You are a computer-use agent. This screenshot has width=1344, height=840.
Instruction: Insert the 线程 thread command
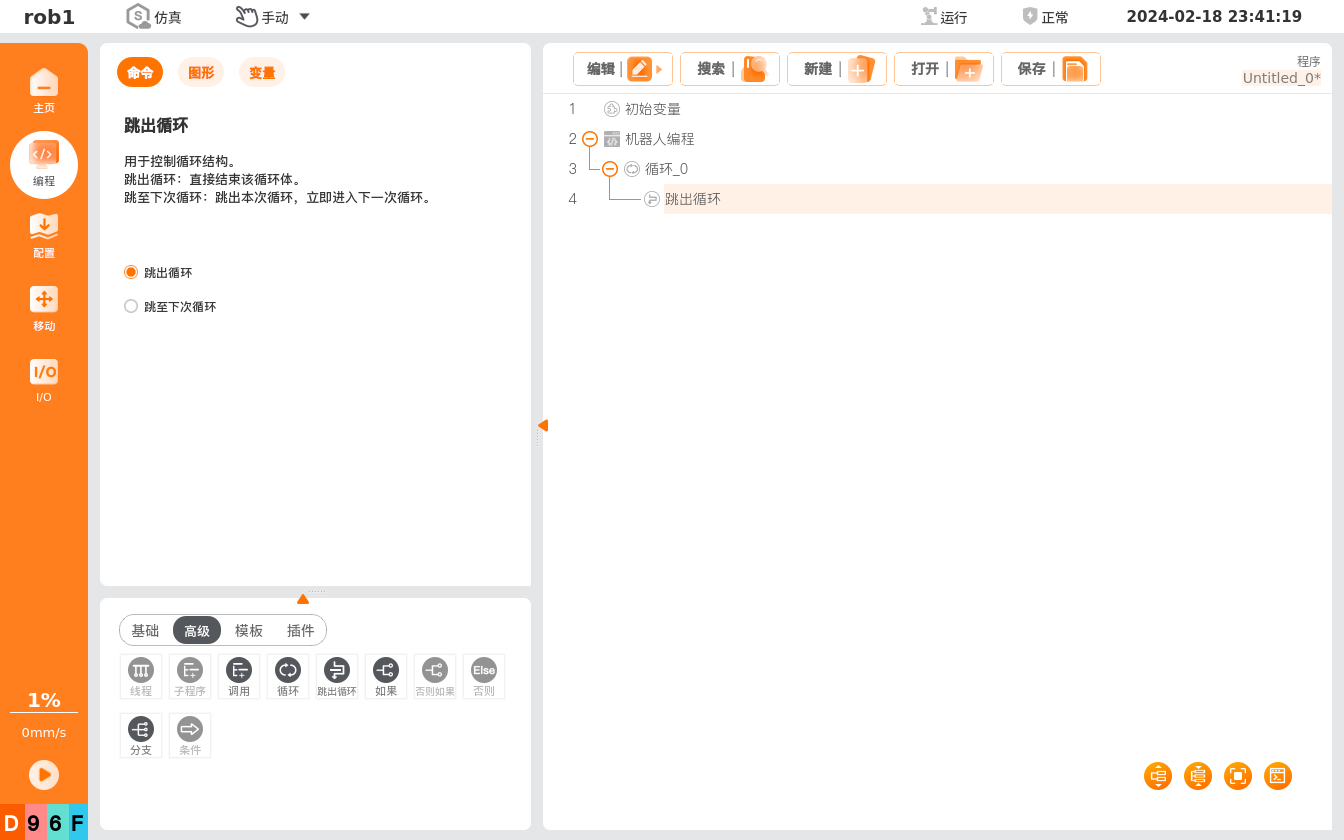point(141,677)
